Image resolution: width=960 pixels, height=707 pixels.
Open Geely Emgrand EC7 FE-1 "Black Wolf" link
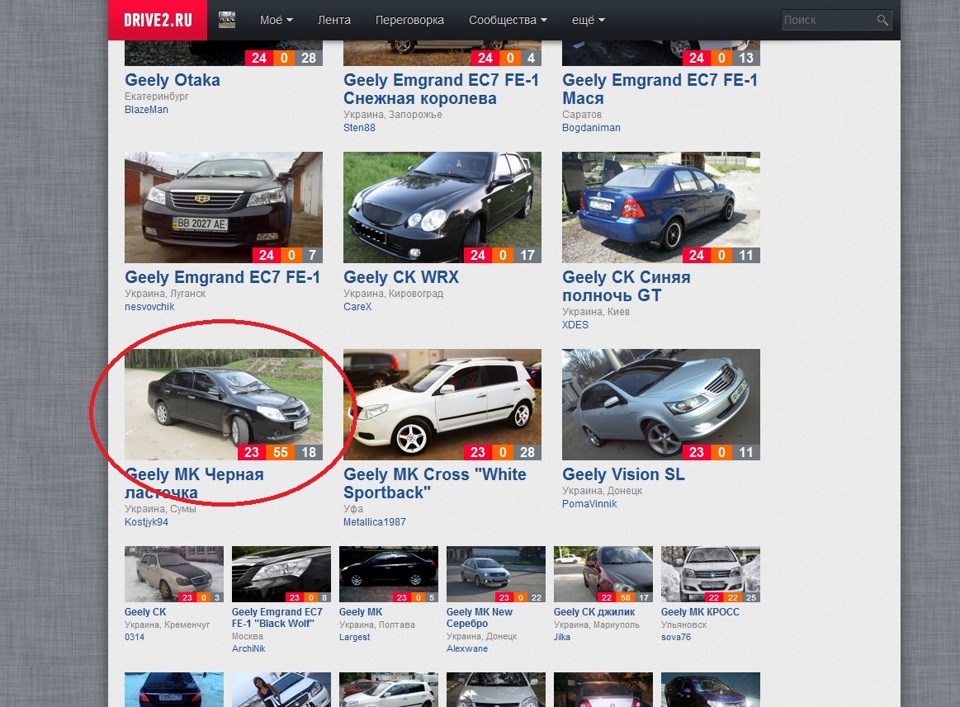(277, 618)
